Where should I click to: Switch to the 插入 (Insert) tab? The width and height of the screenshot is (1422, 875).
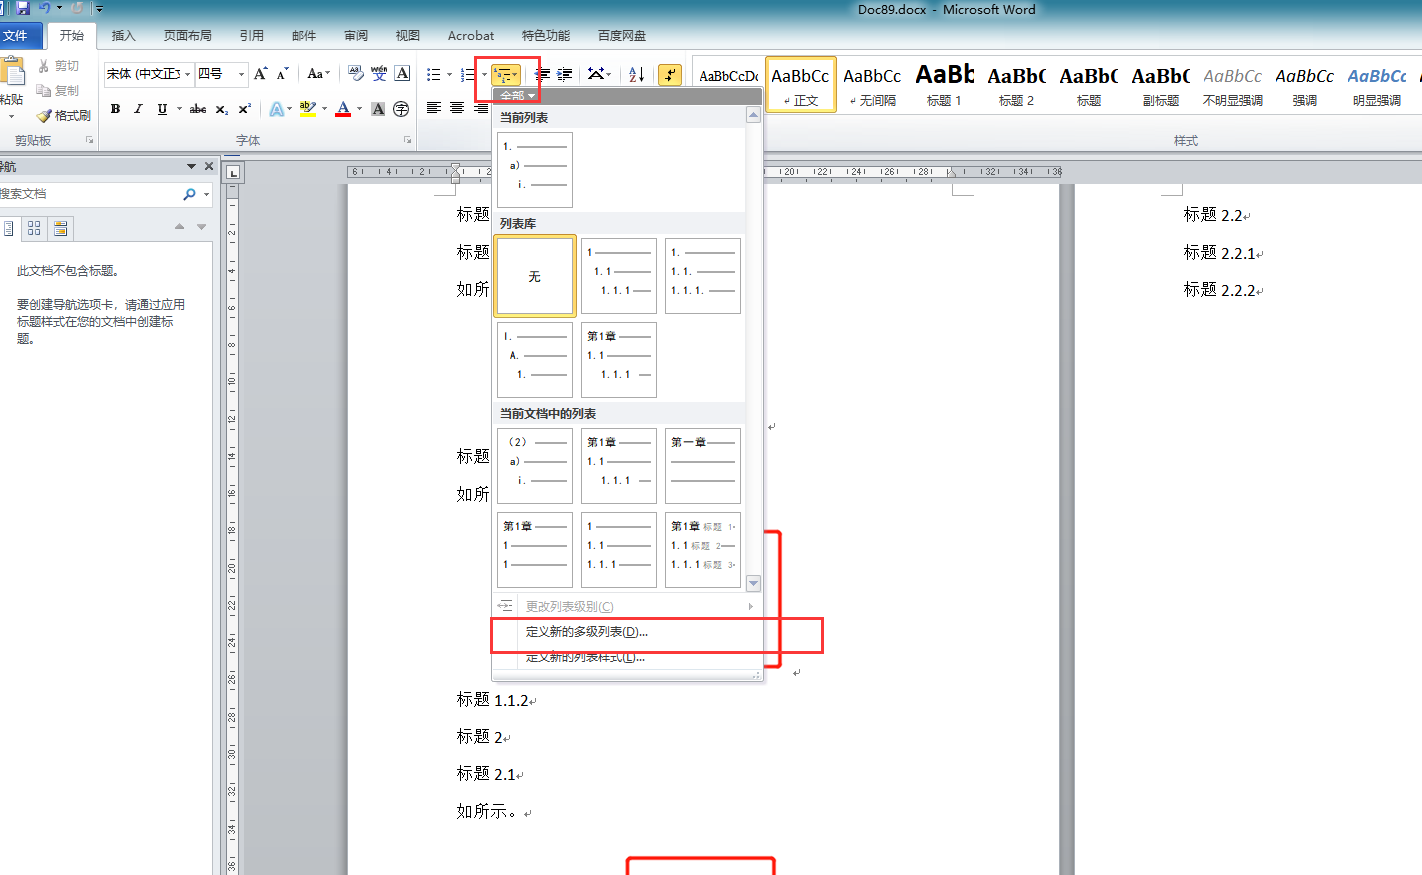pos(123,36)
